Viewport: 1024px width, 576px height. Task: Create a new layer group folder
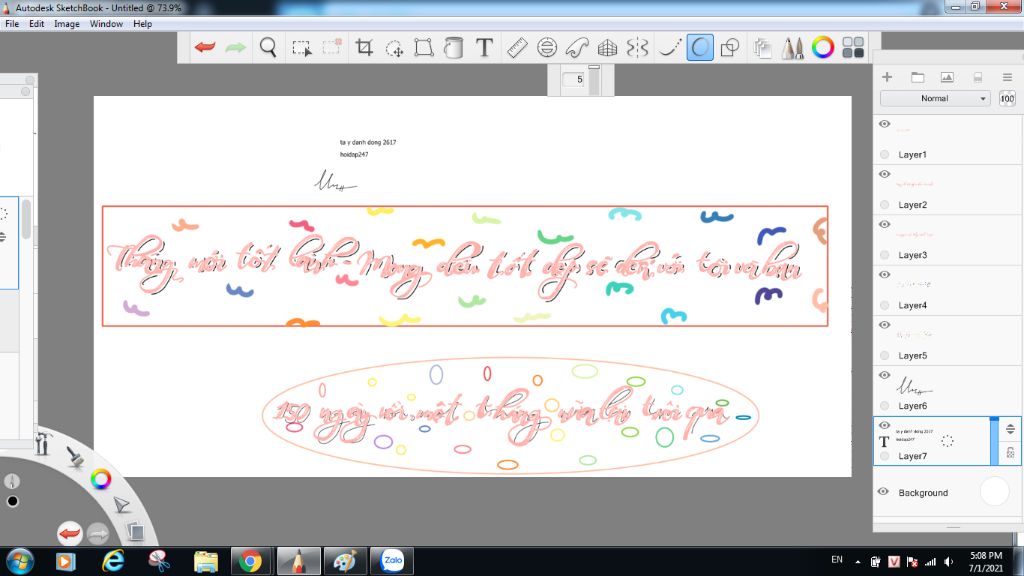tap(918, 77)
